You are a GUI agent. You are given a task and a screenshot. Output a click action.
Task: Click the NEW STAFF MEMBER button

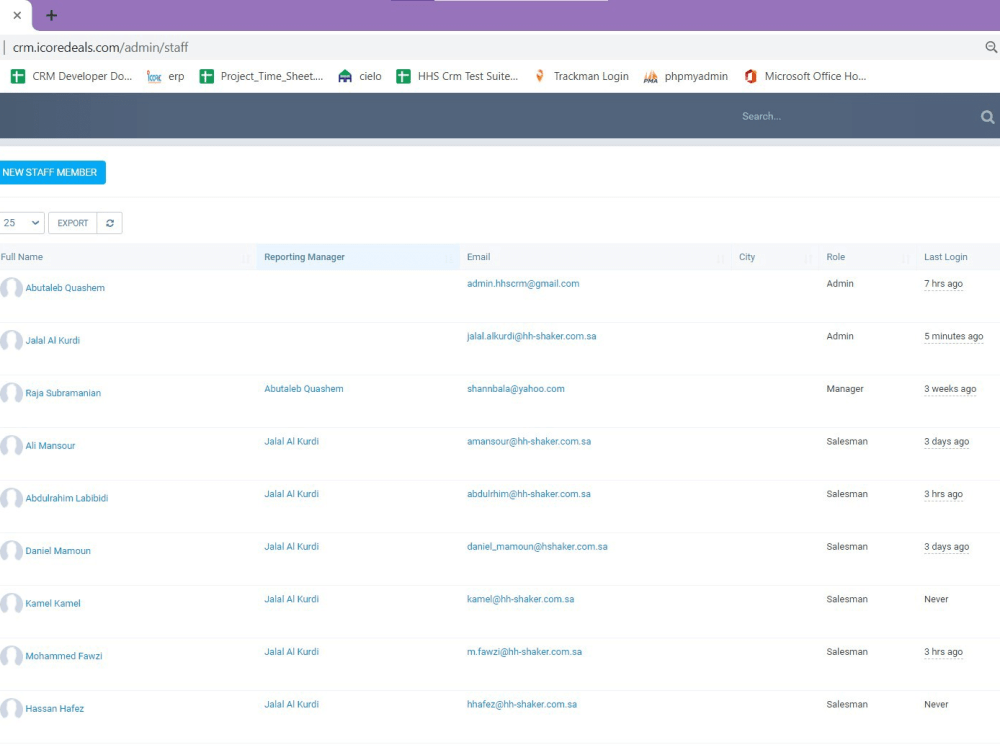pyautogui.click(x=52, y=172)
